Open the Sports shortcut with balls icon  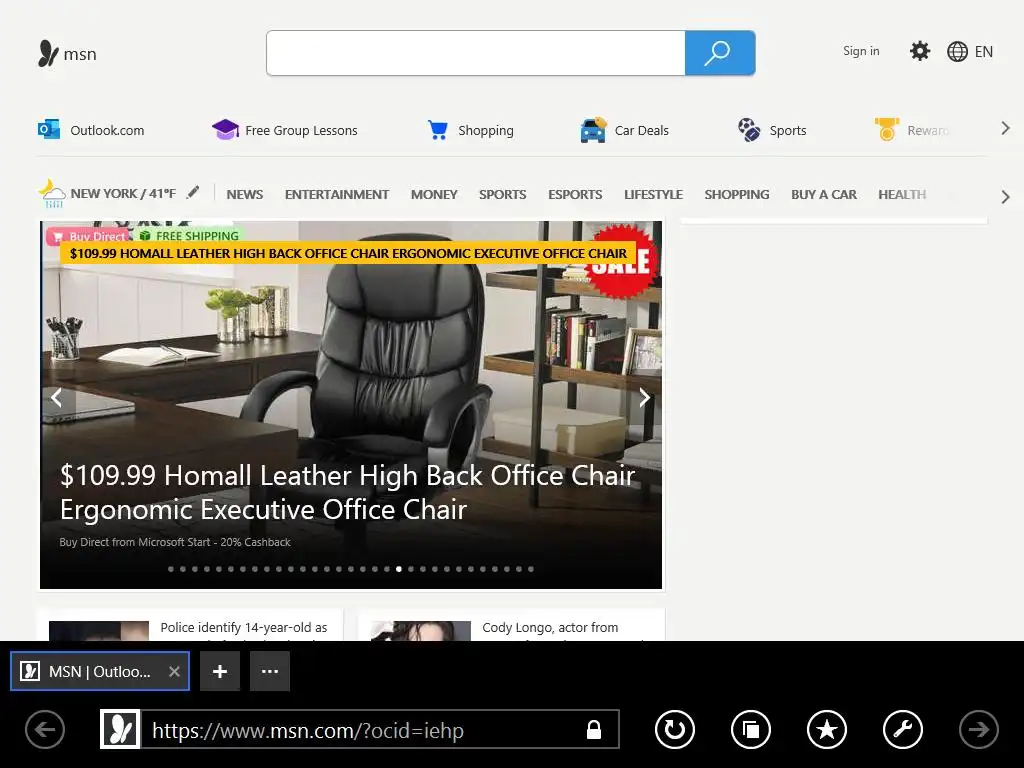[x=772, y=130]
